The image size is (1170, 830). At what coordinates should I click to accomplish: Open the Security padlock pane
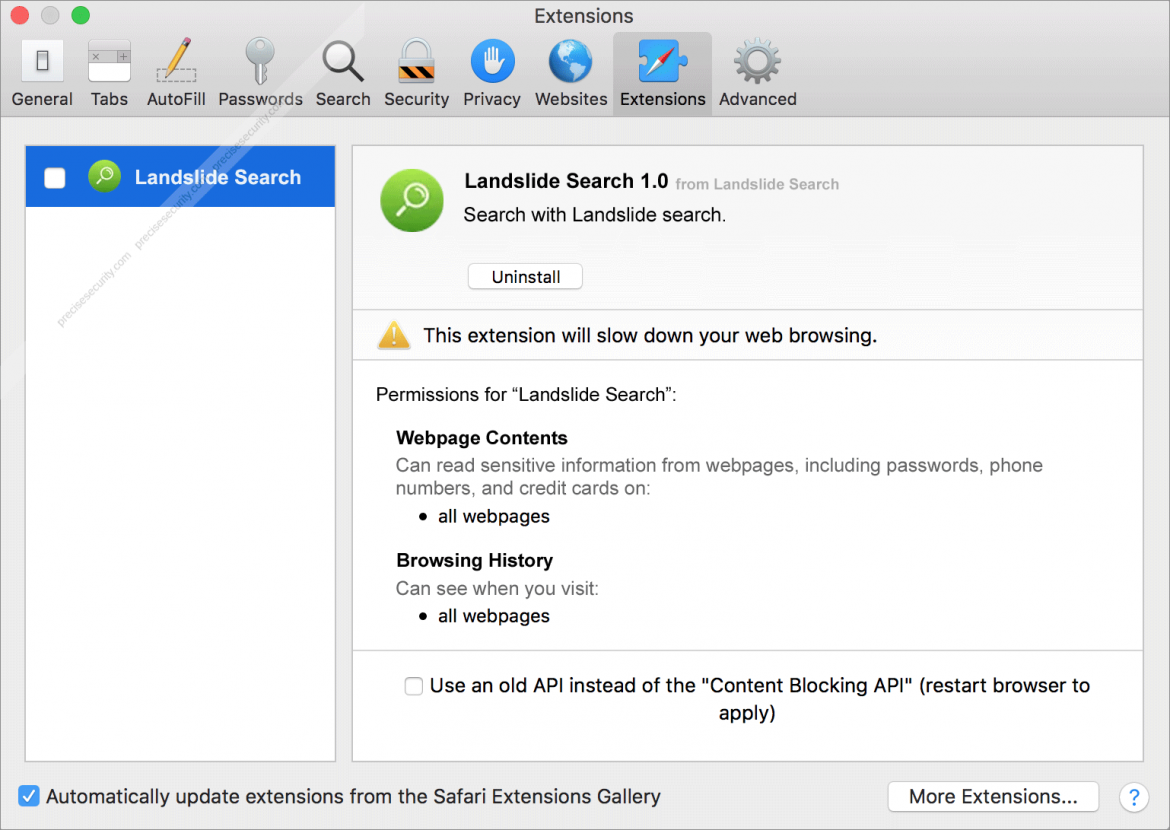[x=416, y=73]
